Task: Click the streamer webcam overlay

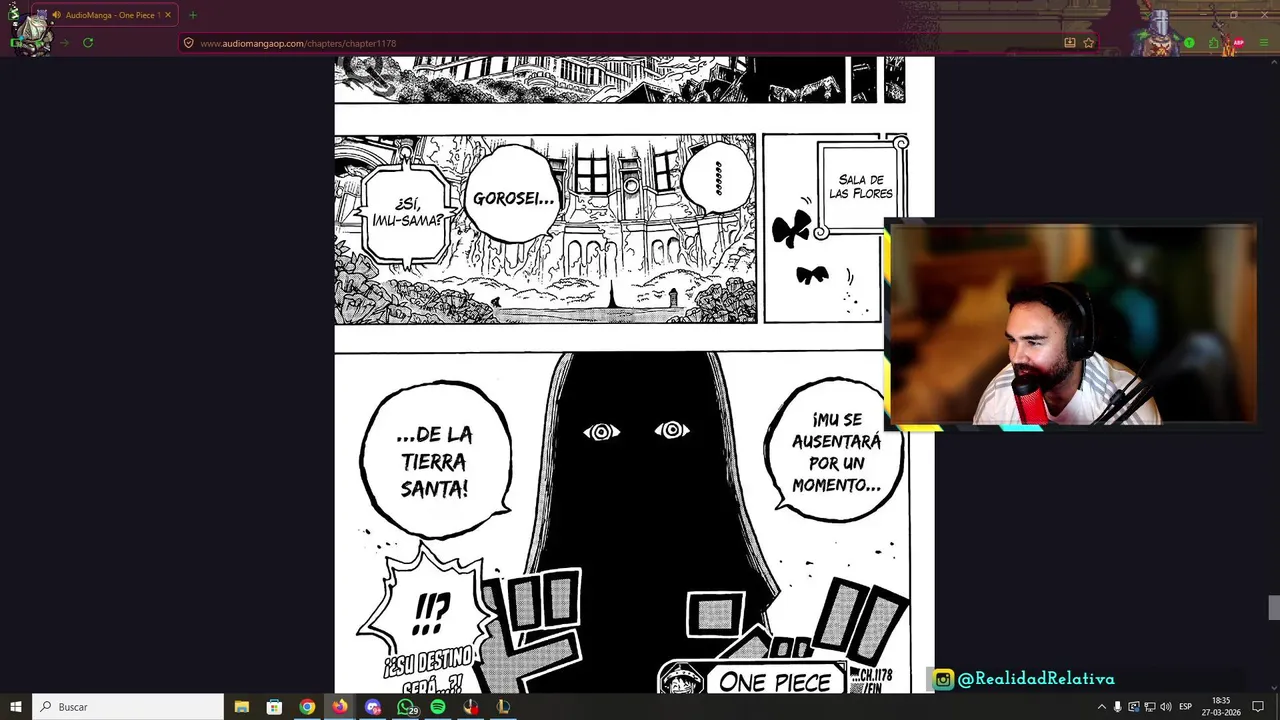Action: click(x=1071, y=325)
